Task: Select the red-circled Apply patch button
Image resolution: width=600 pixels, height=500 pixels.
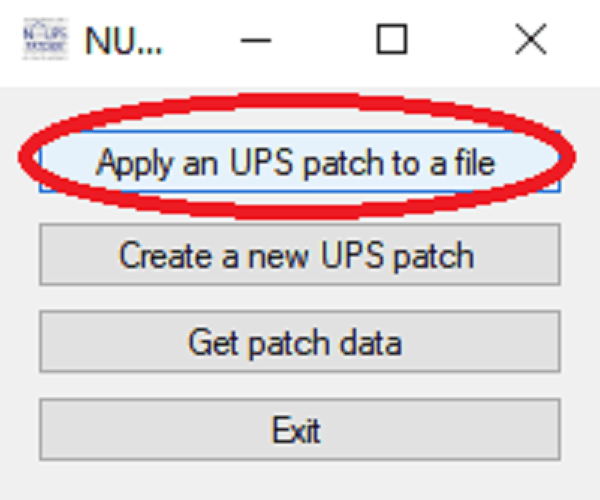Action: click(298, 163)
